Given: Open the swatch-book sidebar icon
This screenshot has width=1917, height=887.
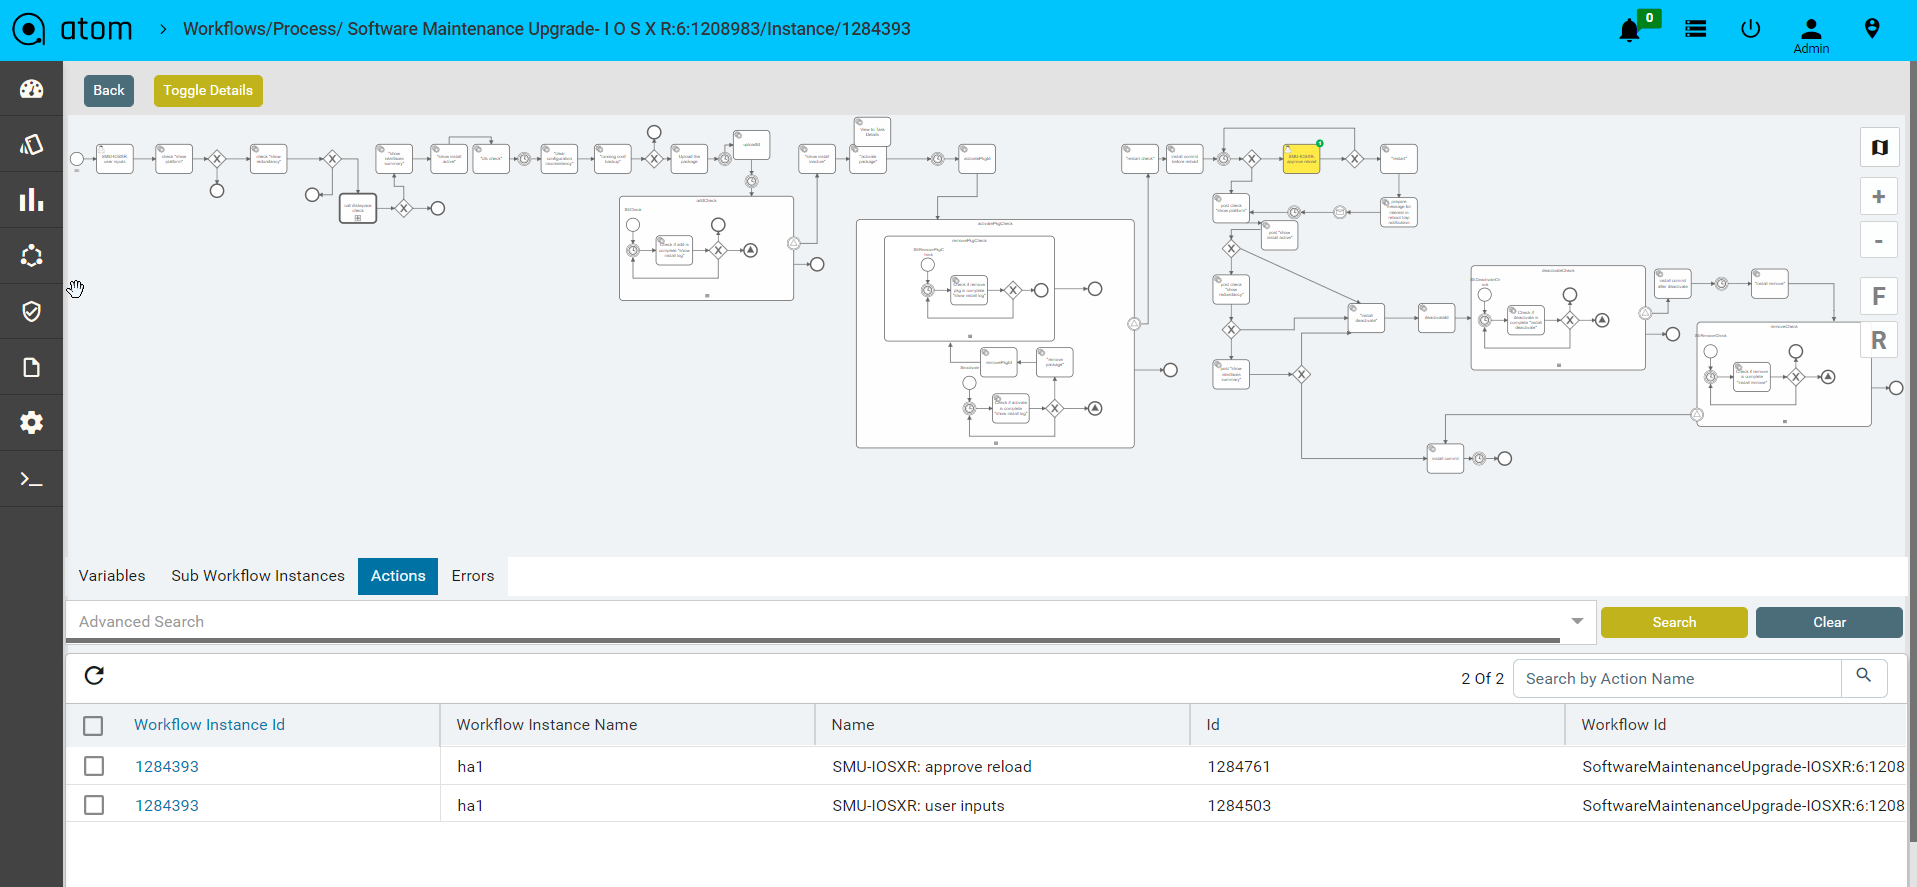Looking at the screenshot, I should pos(31,145).
